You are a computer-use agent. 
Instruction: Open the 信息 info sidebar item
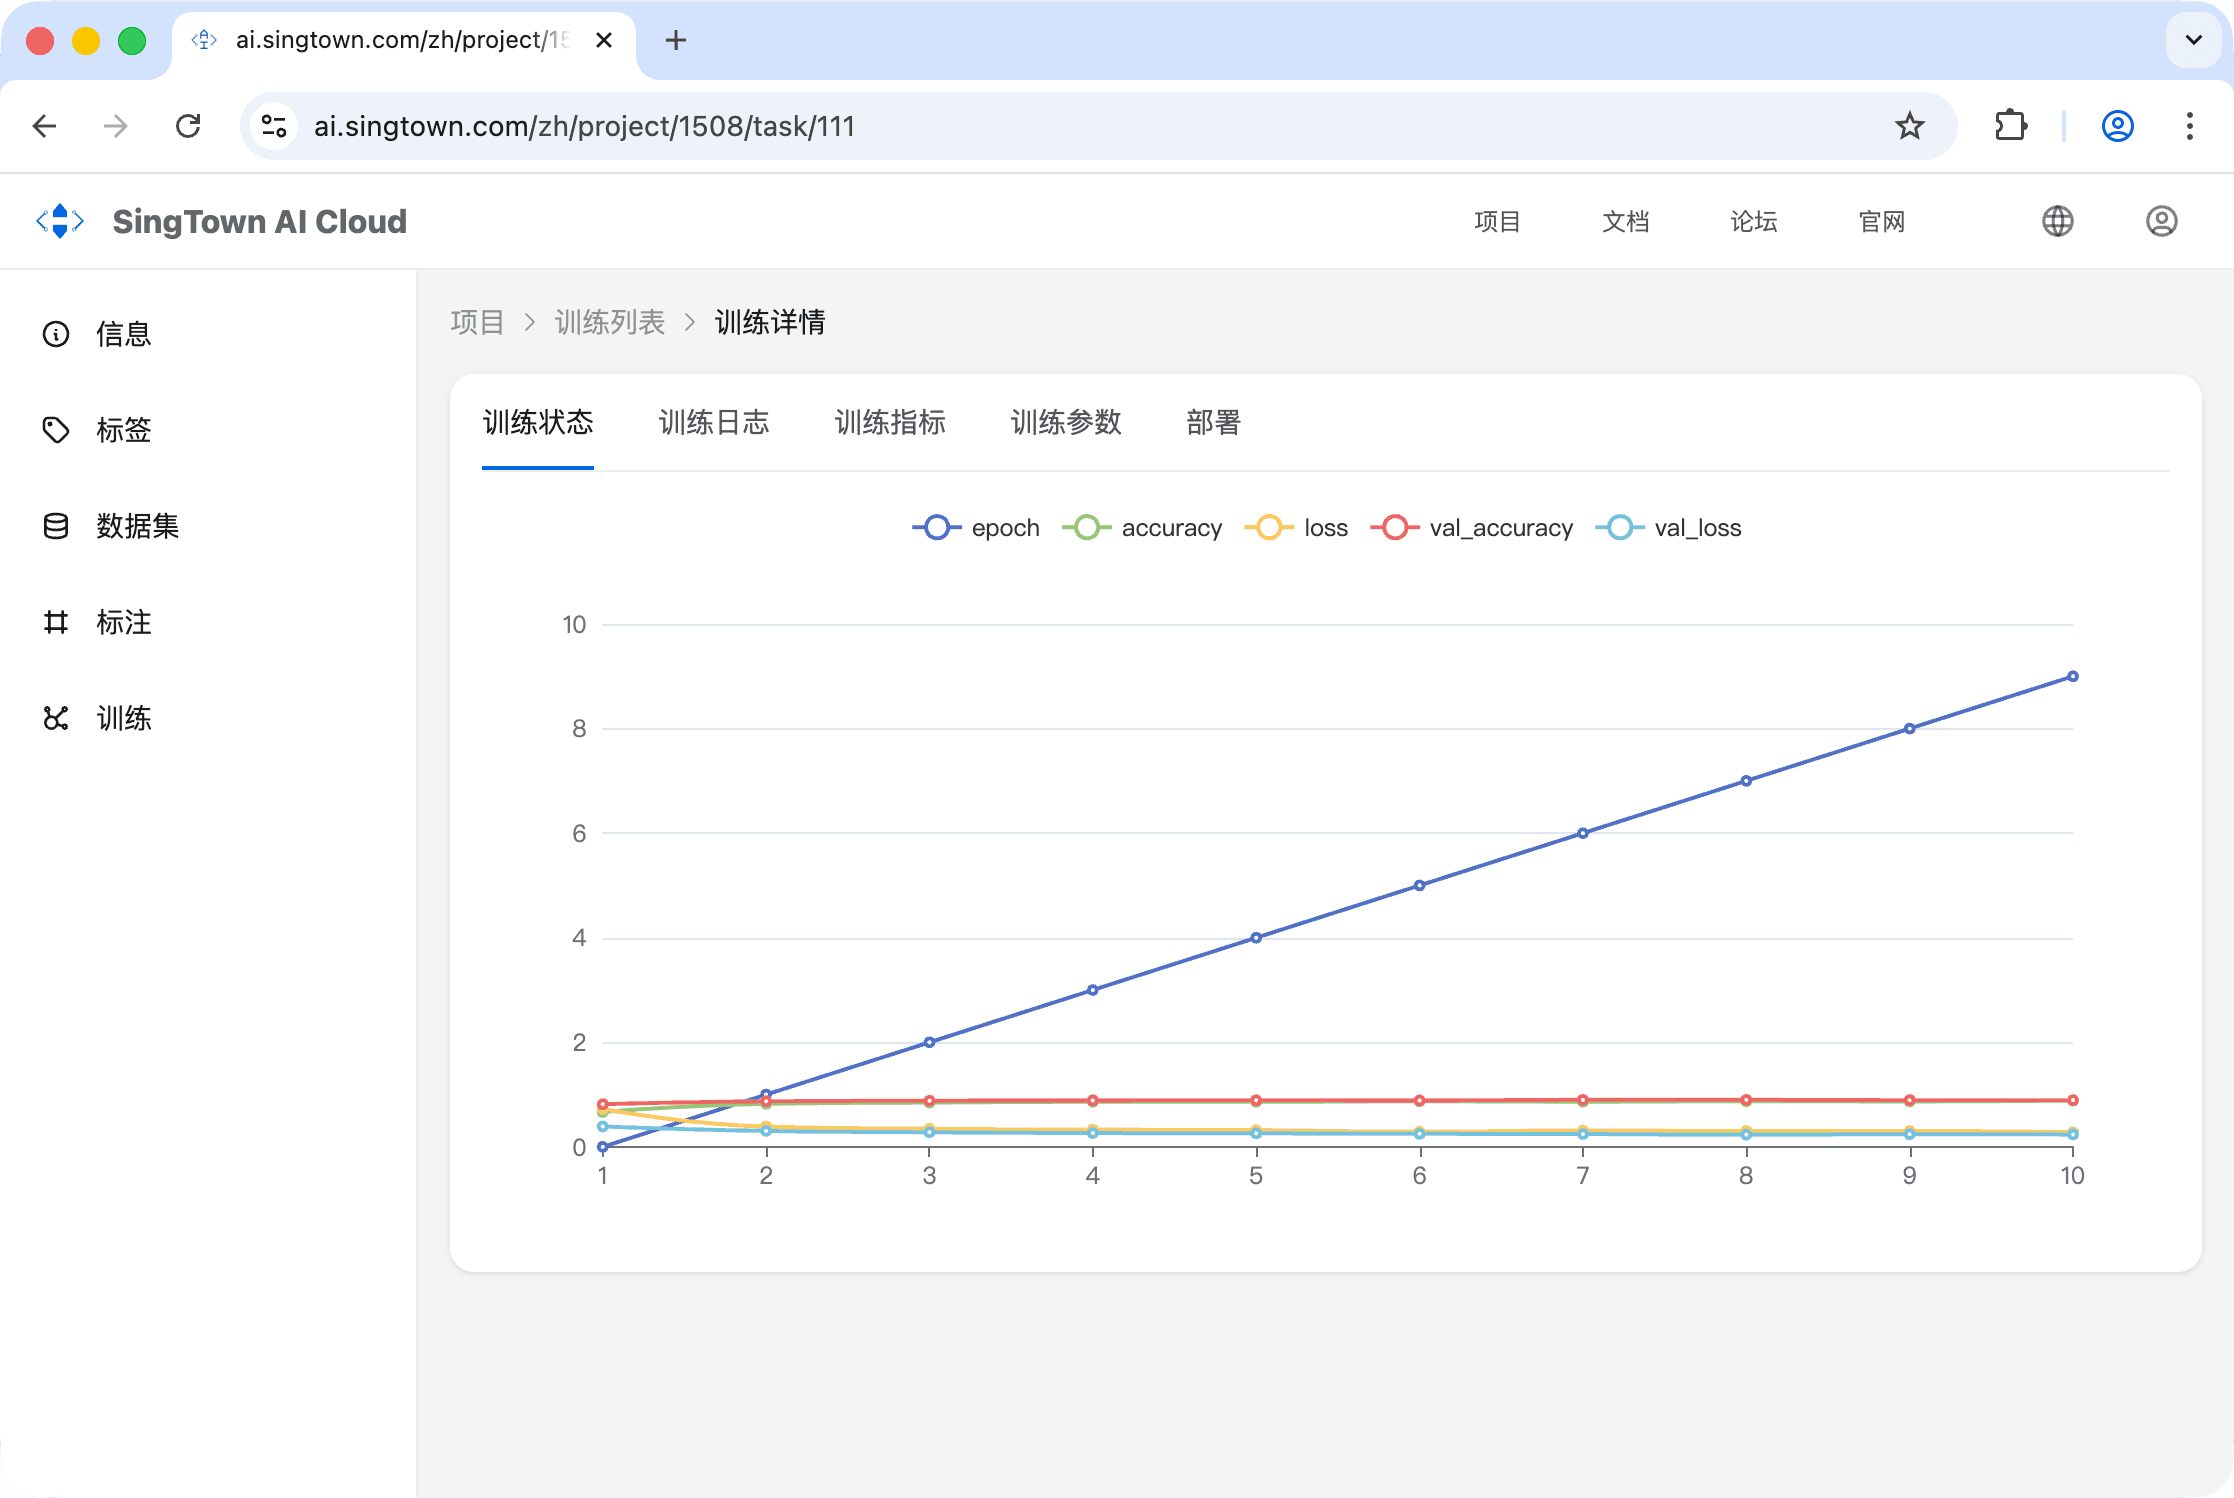(x=123, y=334)
